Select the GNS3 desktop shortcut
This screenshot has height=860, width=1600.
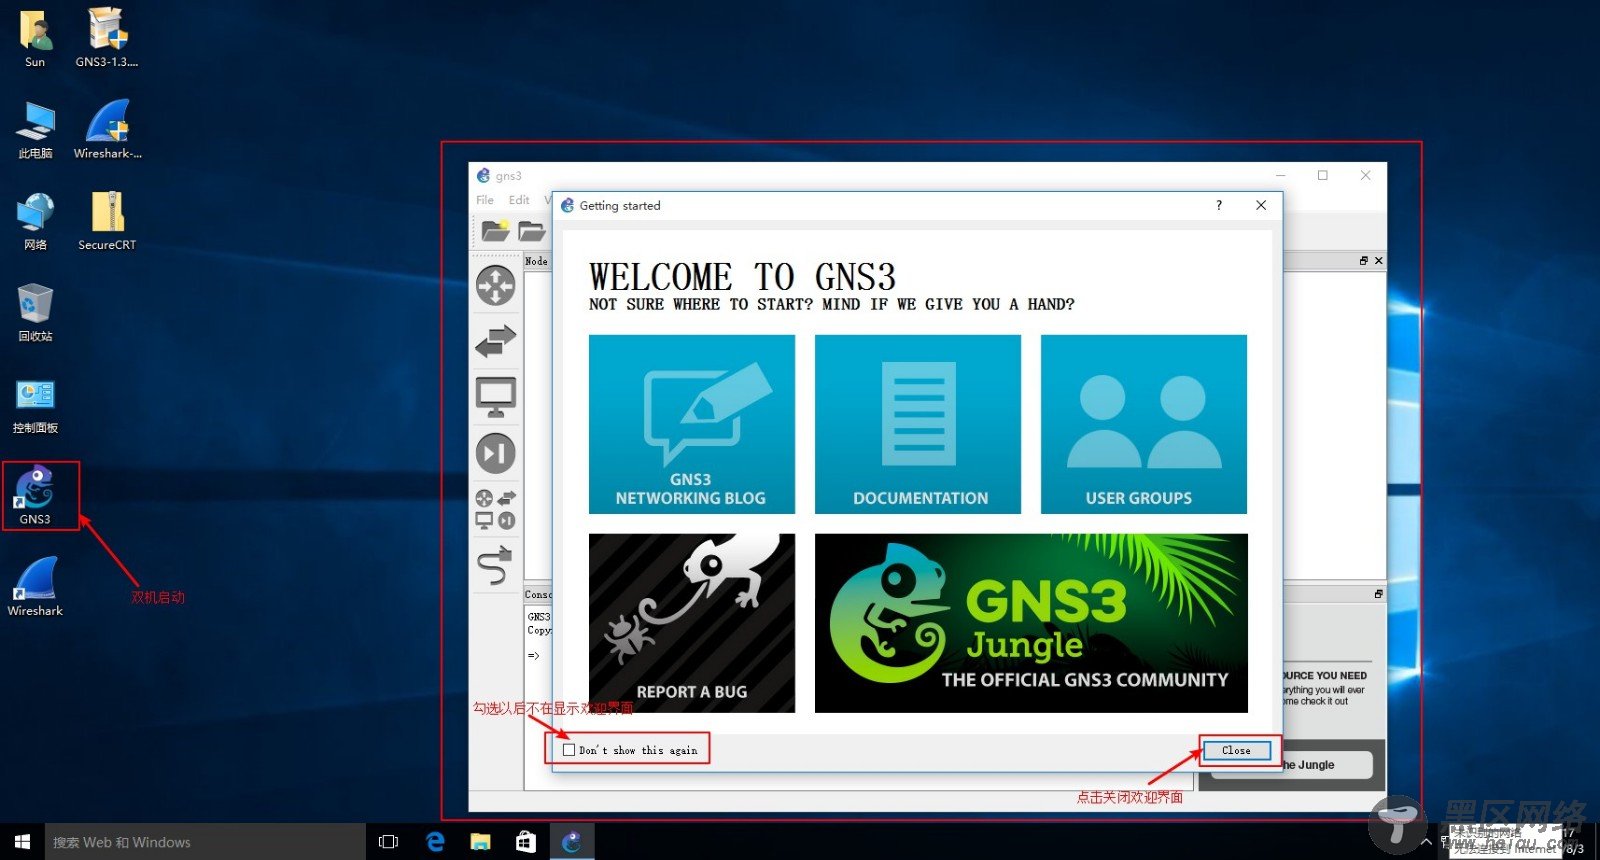pos(35,495)
